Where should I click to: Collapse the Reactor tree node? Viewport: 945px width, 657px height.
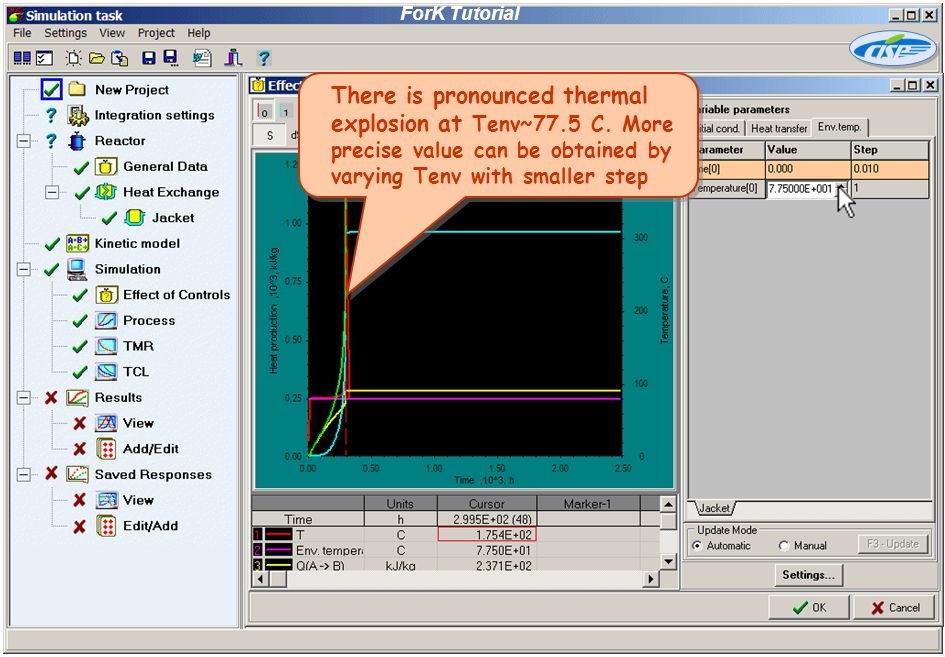[x=24, y=141]
